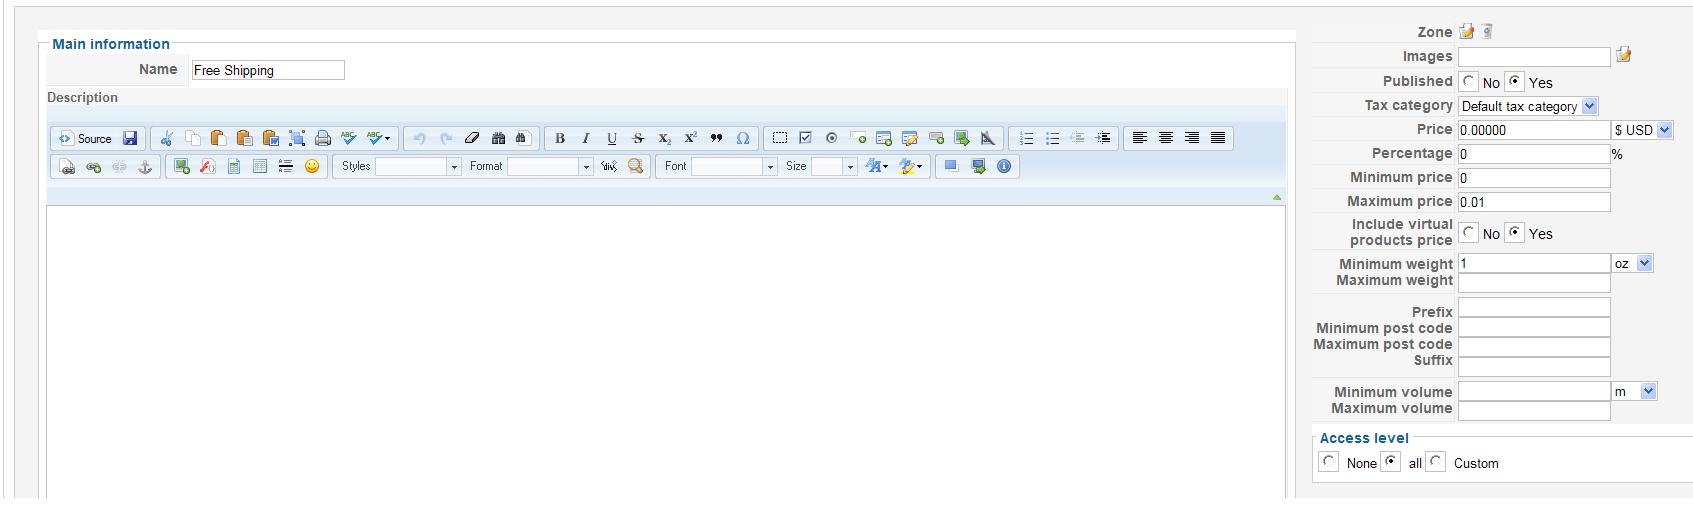Open the Format dropdown
This screenshot has height=506, width=1693.
point(550,167)
